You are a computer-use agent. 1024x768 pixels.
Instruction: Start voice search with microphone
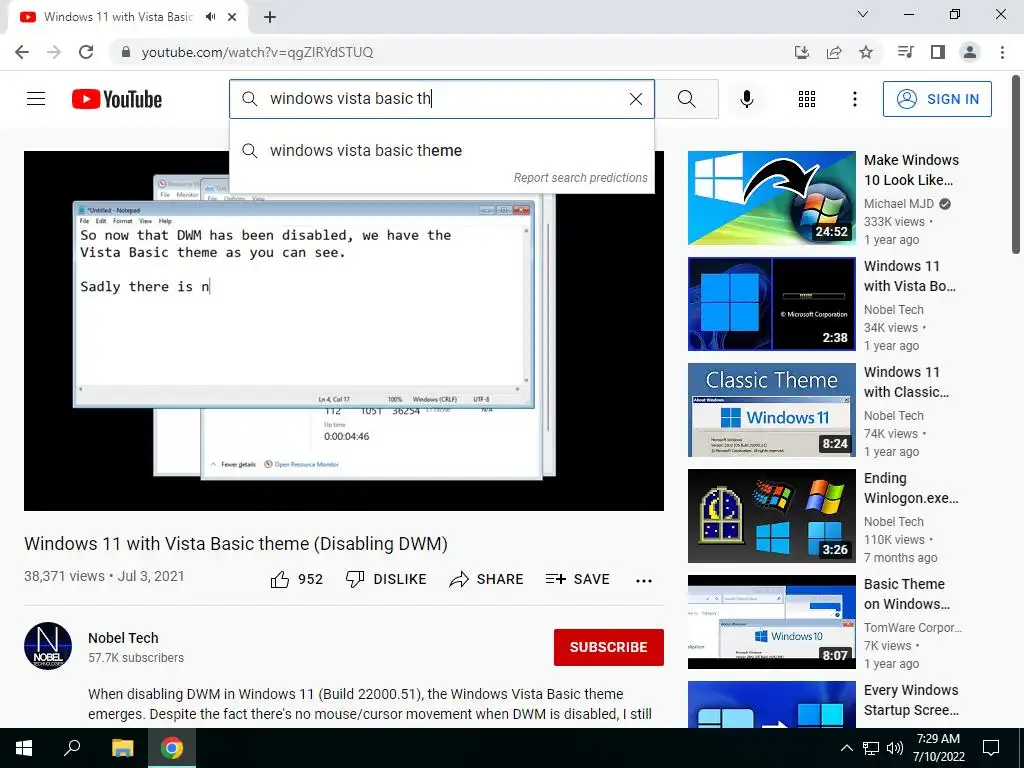tap(746, 99)
